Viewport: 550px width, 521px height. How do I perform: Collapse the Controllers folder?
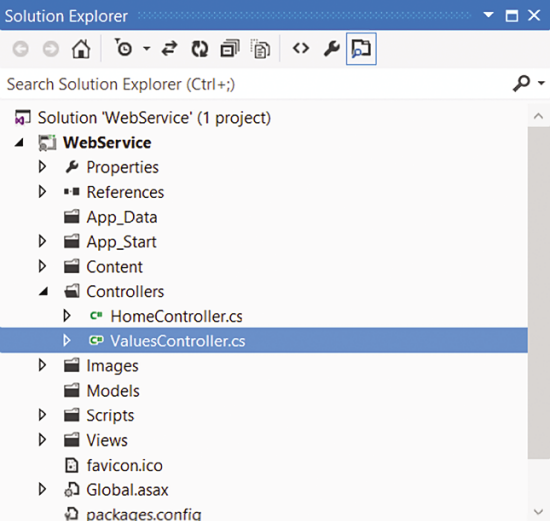point(43,291)
